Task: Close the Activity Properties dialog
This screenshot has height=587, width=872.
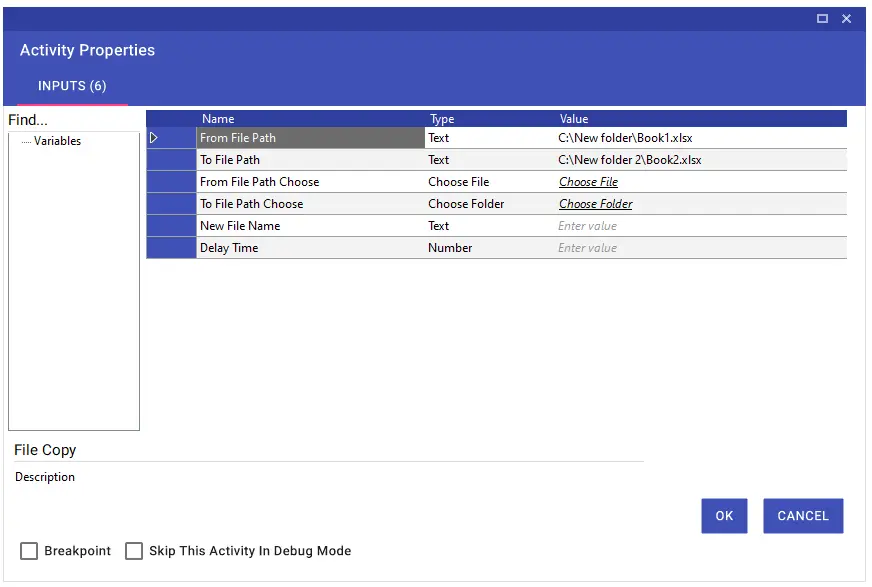Action: click(846, 19)
